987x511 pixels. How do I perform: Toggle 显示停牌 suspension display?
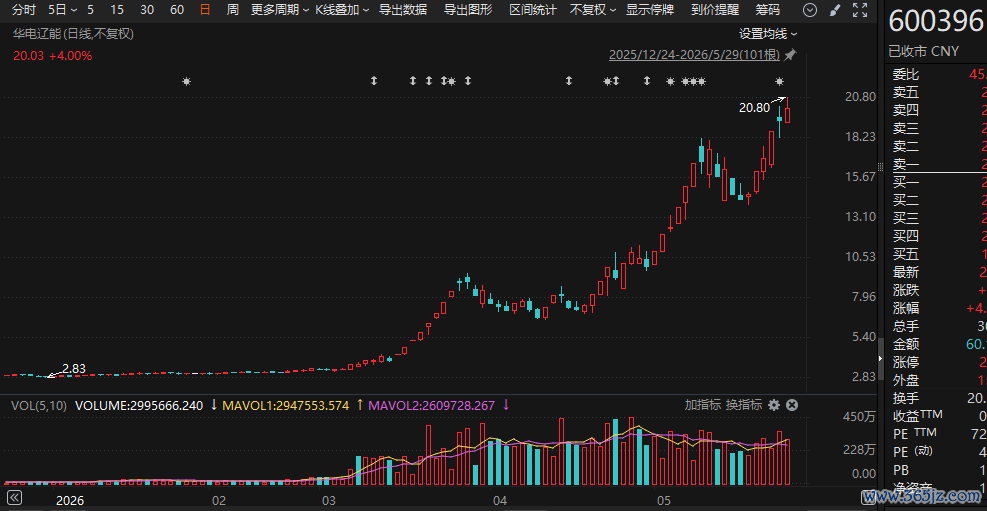(x=650, y=9)
